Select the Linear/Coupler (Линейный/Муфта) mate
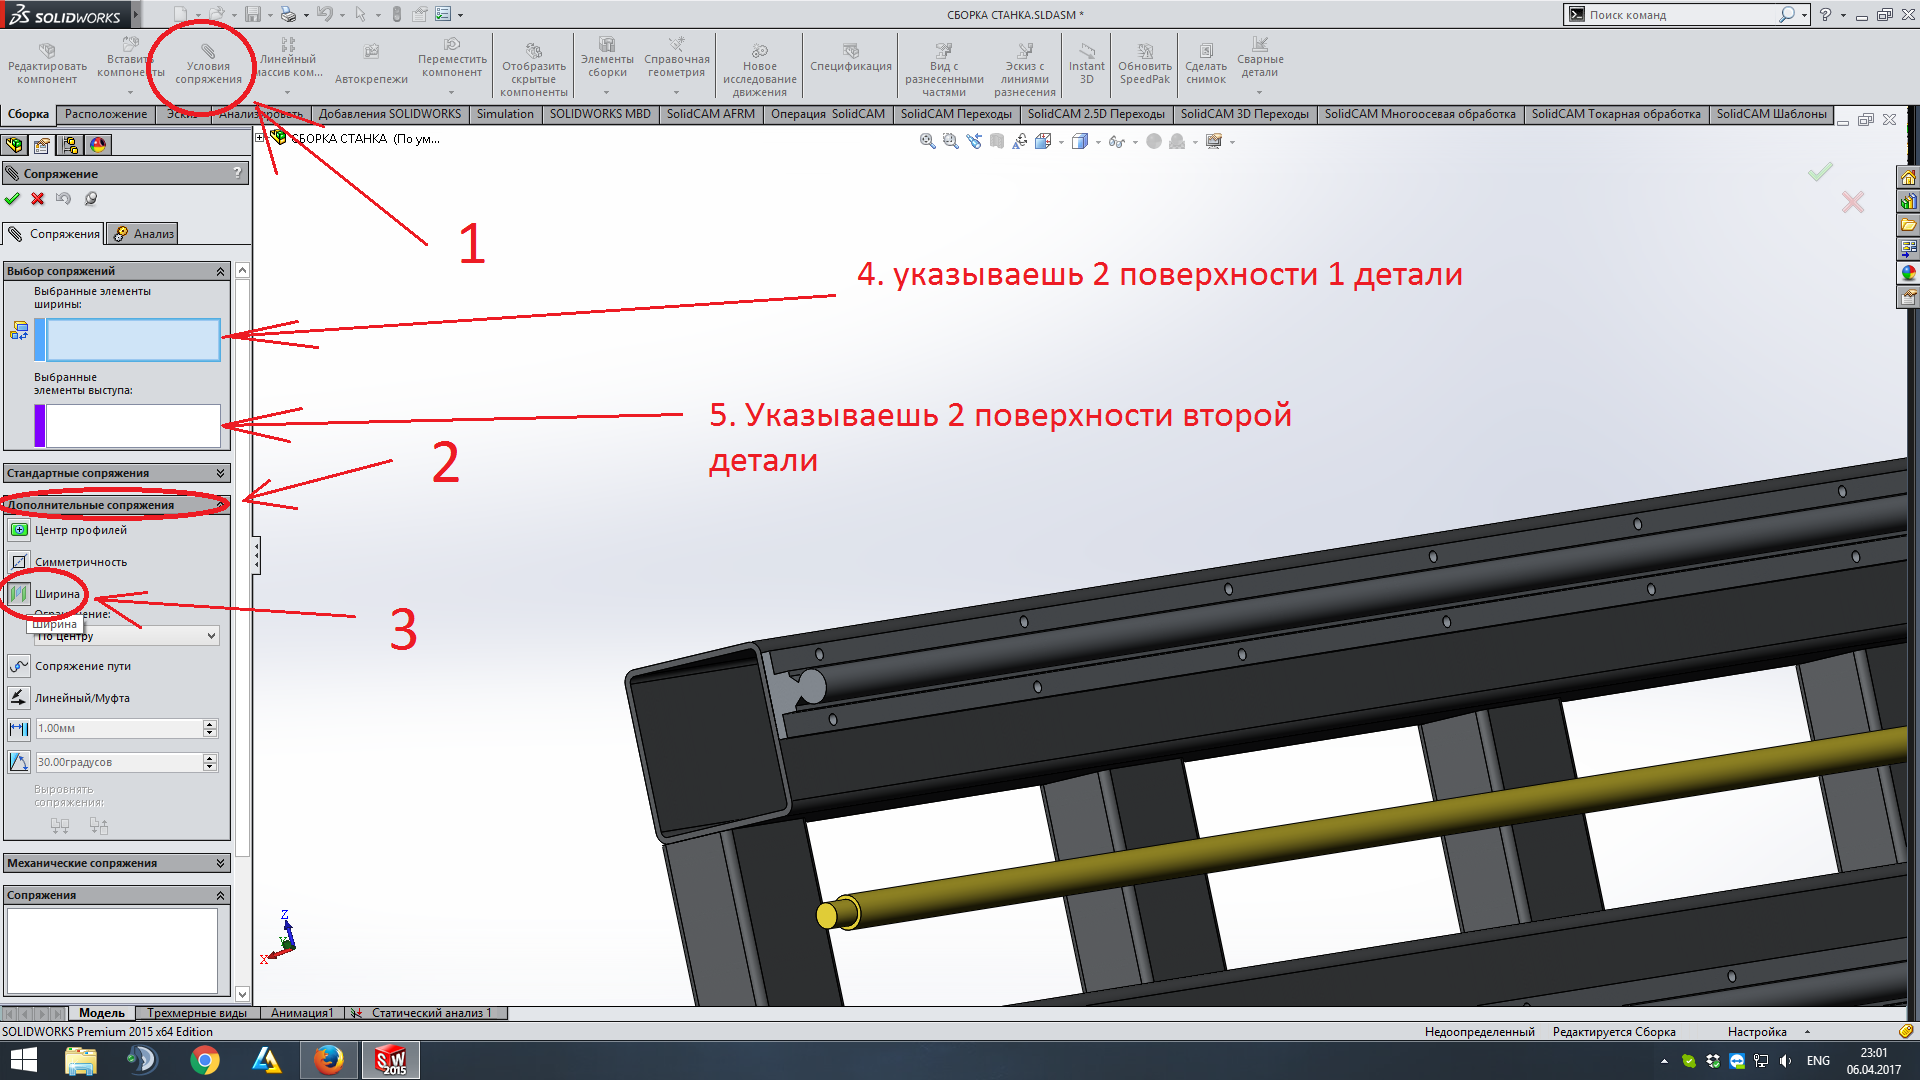1920x1080 pixels. pyautogui.click(x=18, y=698)
